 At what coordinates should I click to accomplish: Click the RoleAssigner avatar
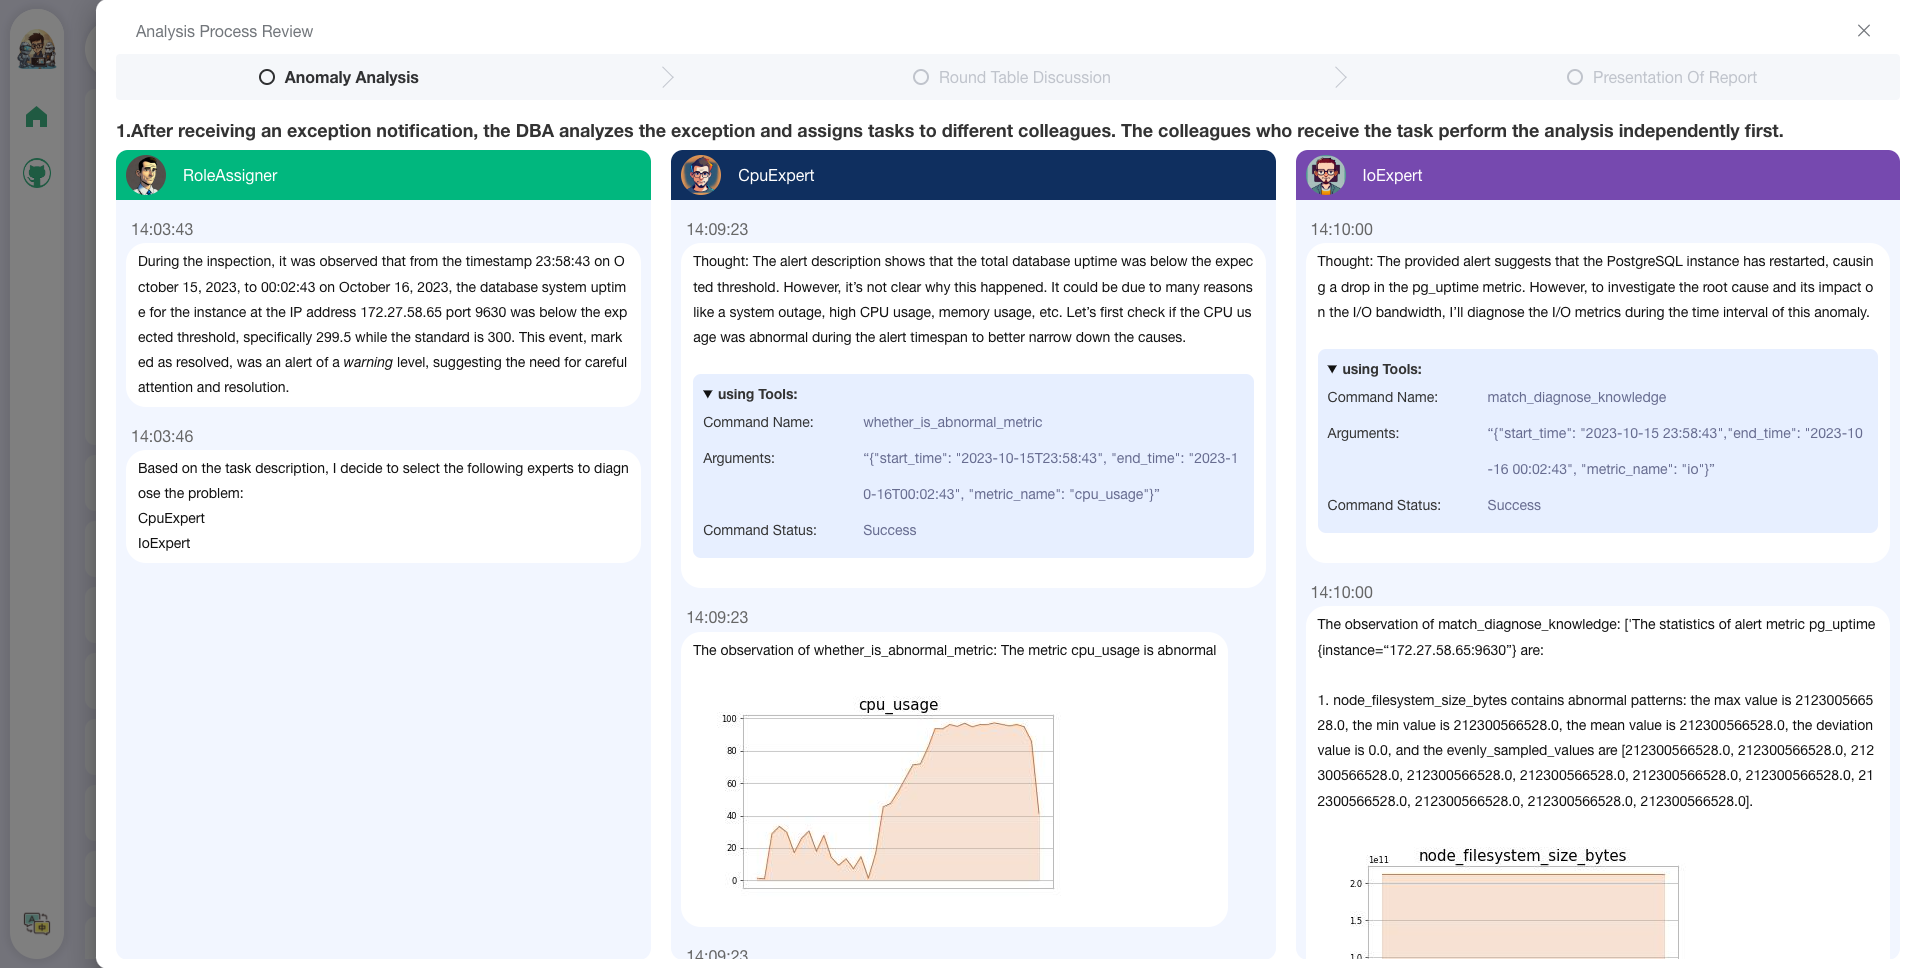(x=146, y=175)
